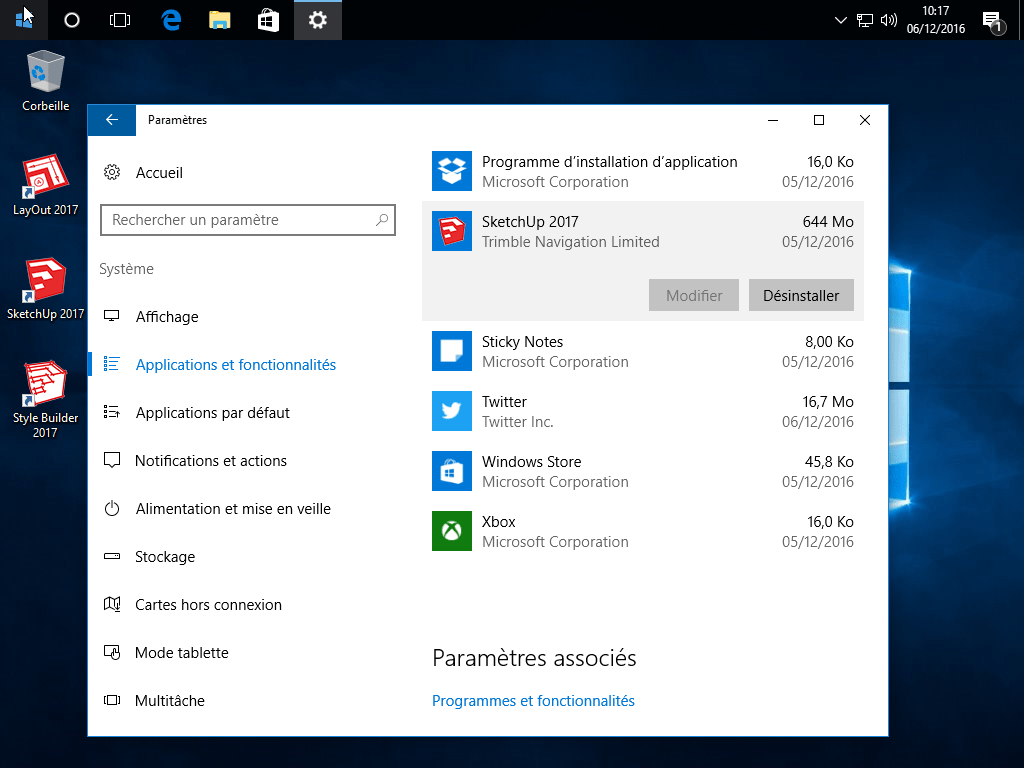
Task: Open Notifications et actions section
Action: pos(210,461)
